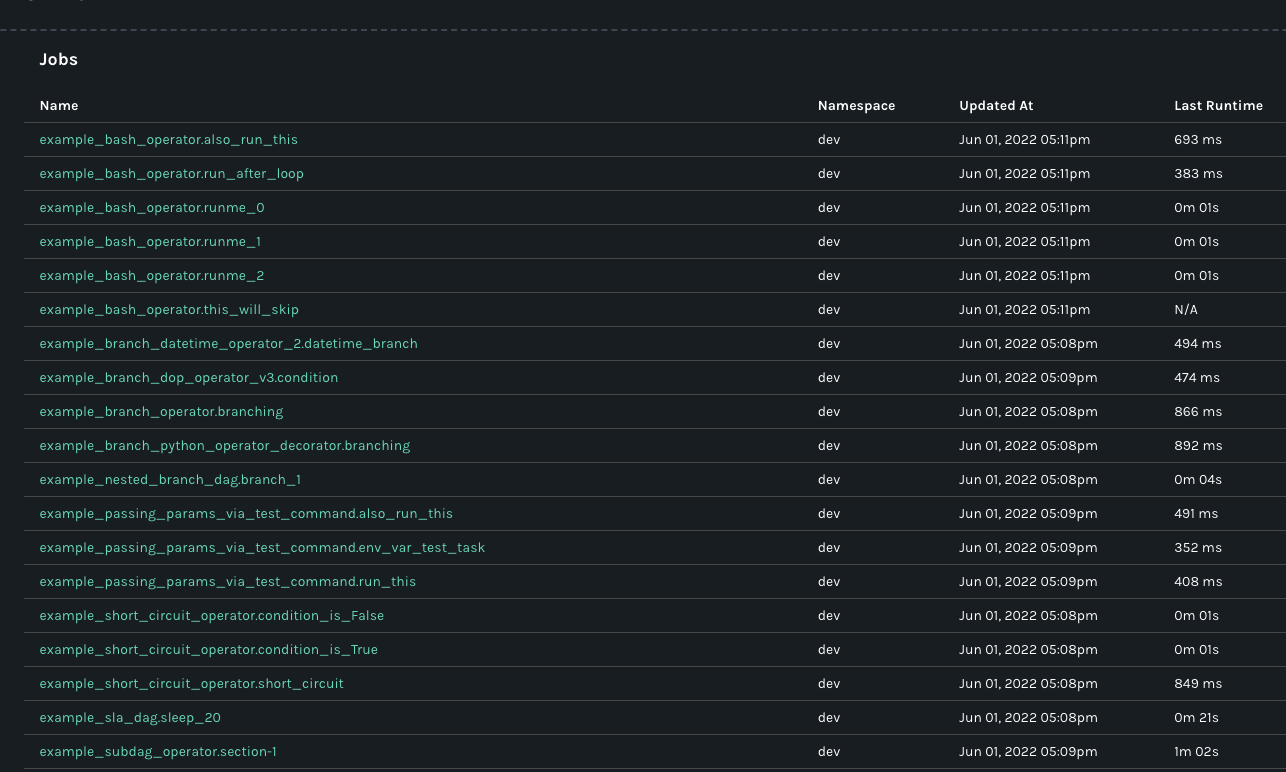The width and height of the screenshot is (1286, 772).
Task: Open the example_subdag_operator.section-1 job
Action: click(157, 751)
